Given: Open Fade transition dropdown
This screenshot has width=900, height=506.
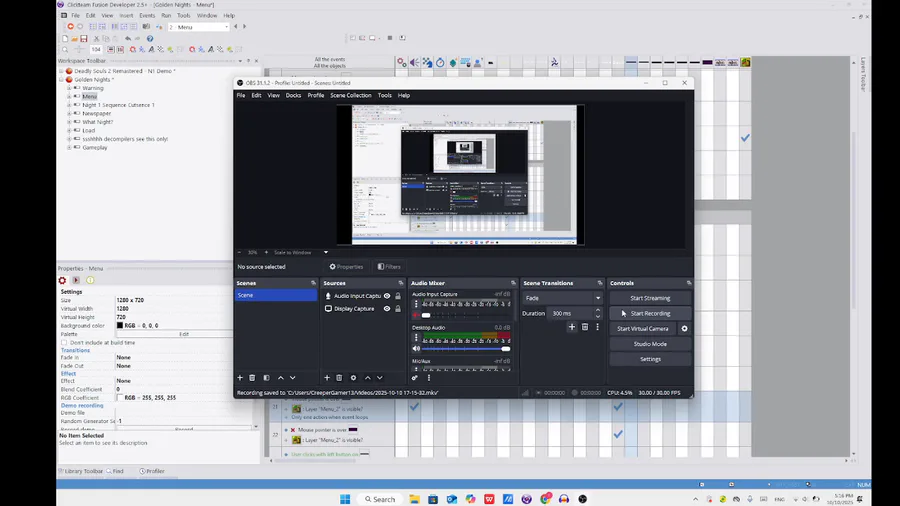Looking at the screenshot, I should tap(562, 298).
